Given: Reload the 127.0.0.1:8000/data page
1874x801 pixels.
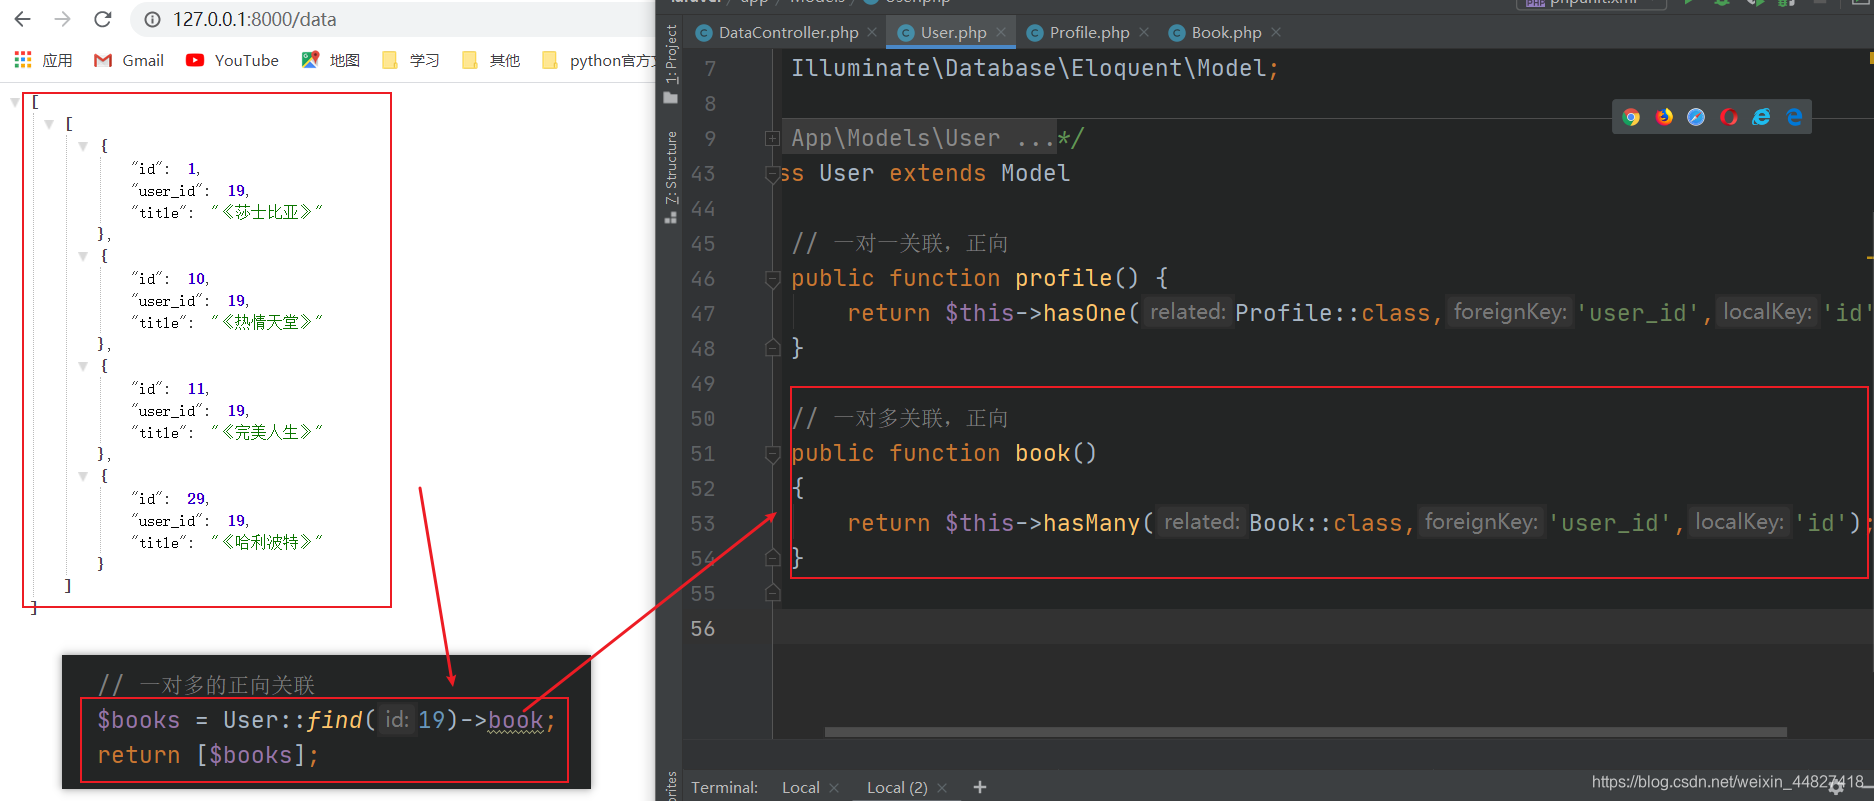Looking at the screenshot, I should pos(102,19).
